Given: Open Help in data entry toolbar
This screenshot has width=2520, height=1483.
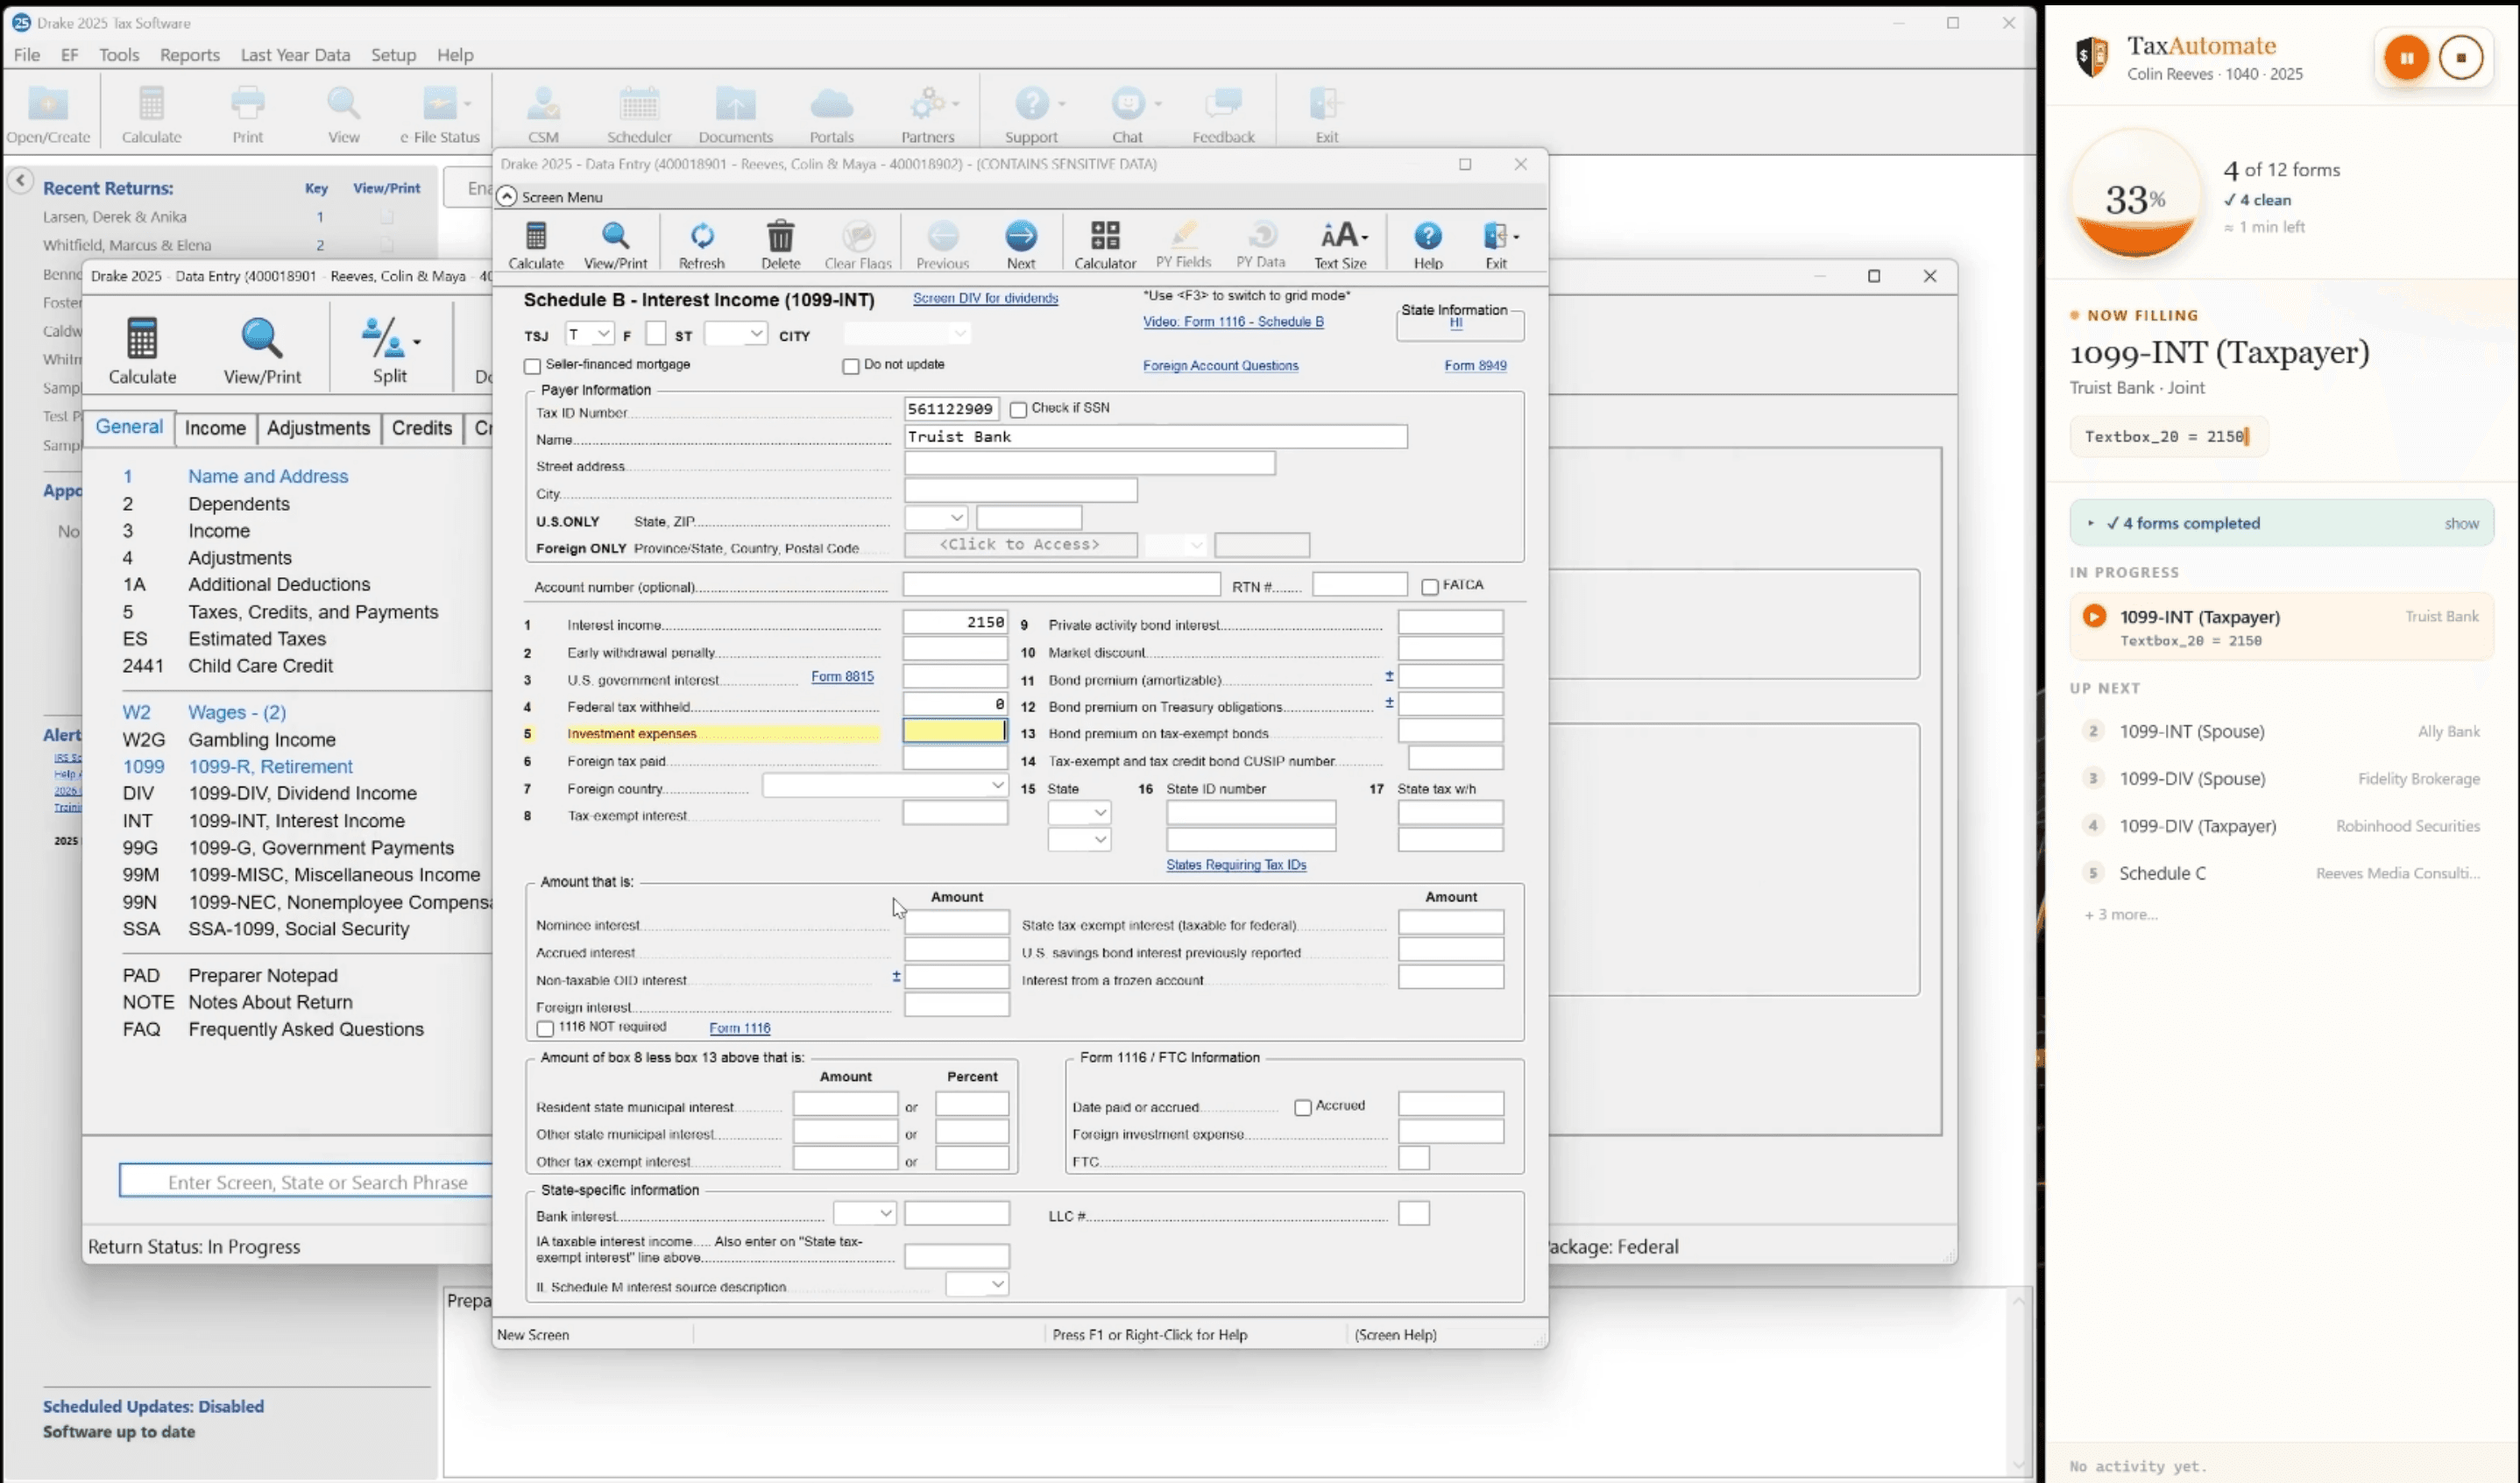Looking at the screenshot, I should coord(1427,245).
